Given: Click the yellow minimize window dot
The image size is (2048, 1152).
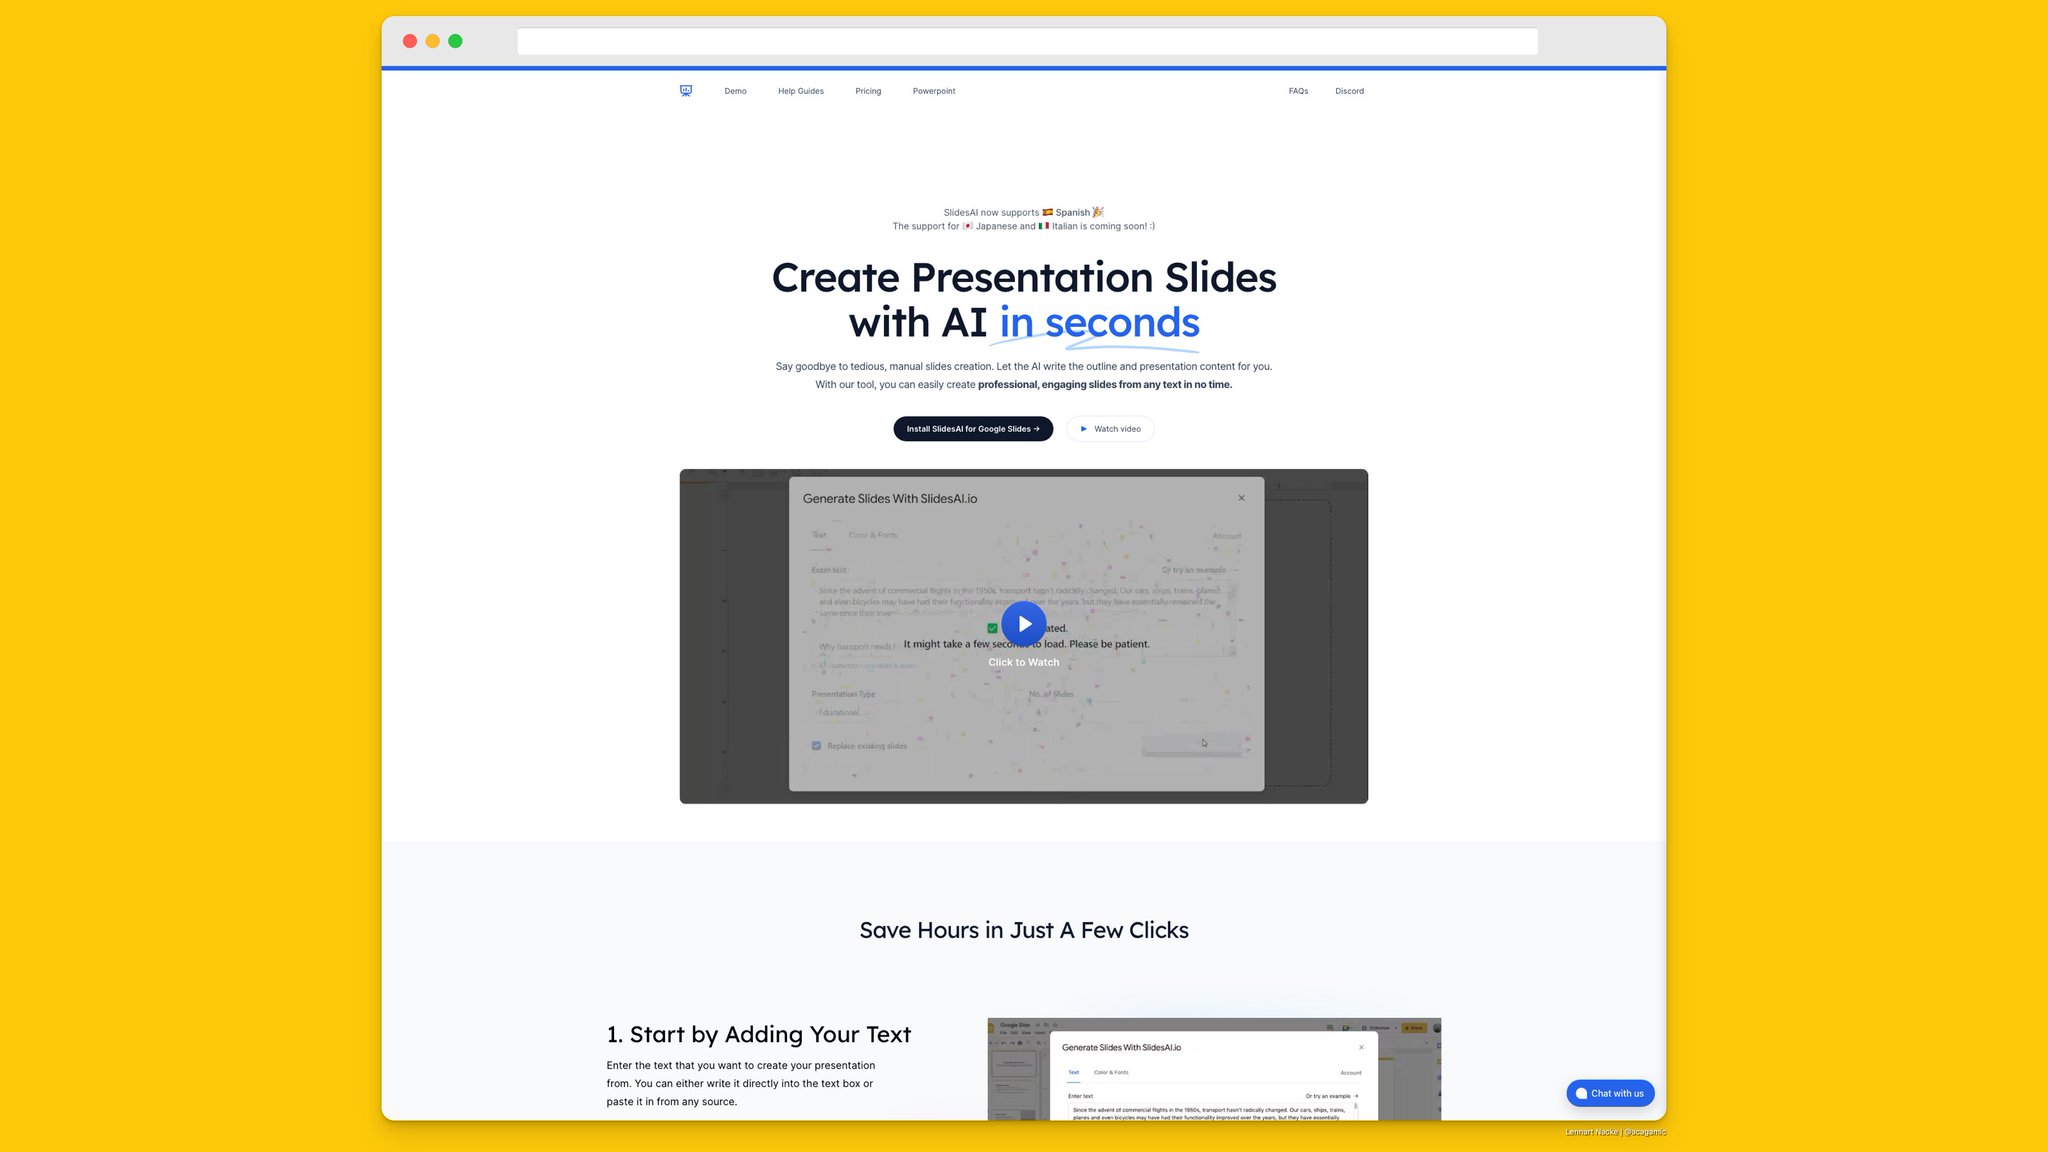Looking at the screenshot, I should (x=432, y=41).
